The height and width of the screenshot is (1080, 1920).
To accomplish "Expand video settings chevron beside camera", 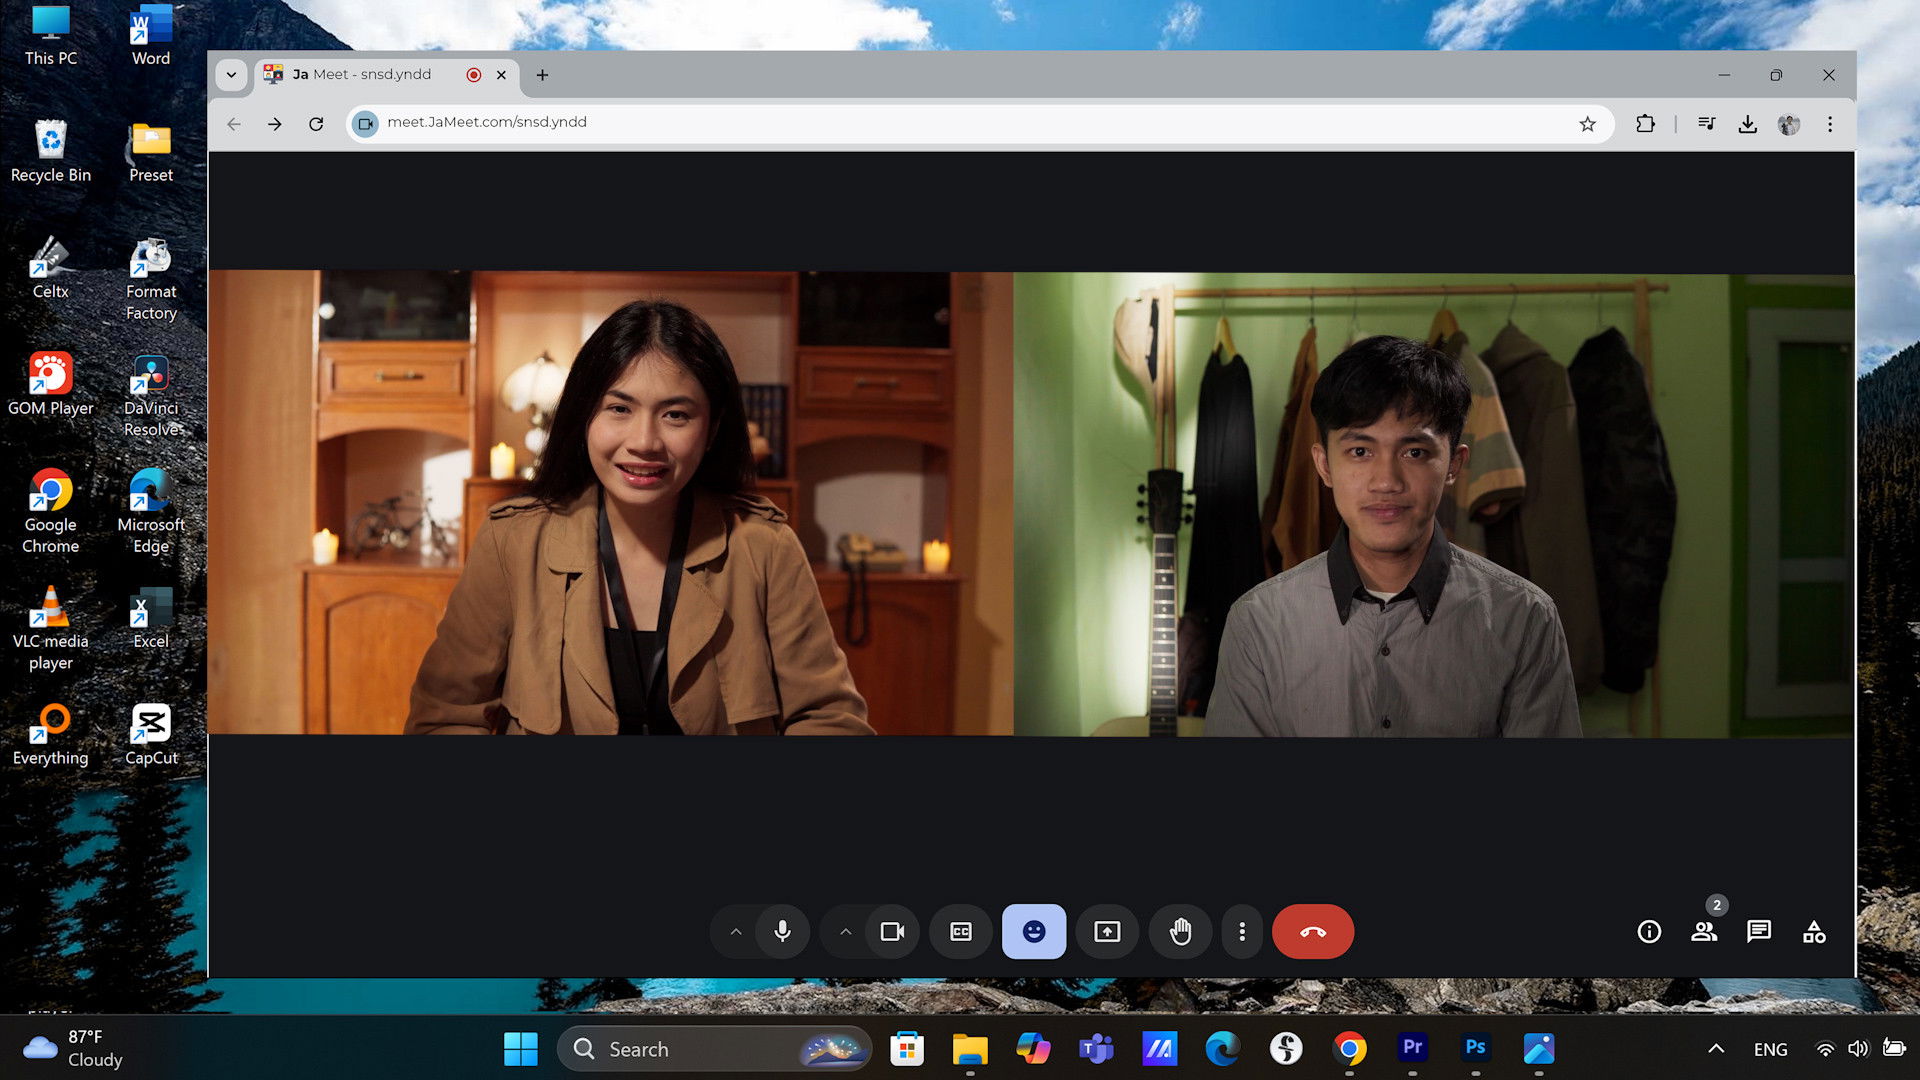I will 846,931.
